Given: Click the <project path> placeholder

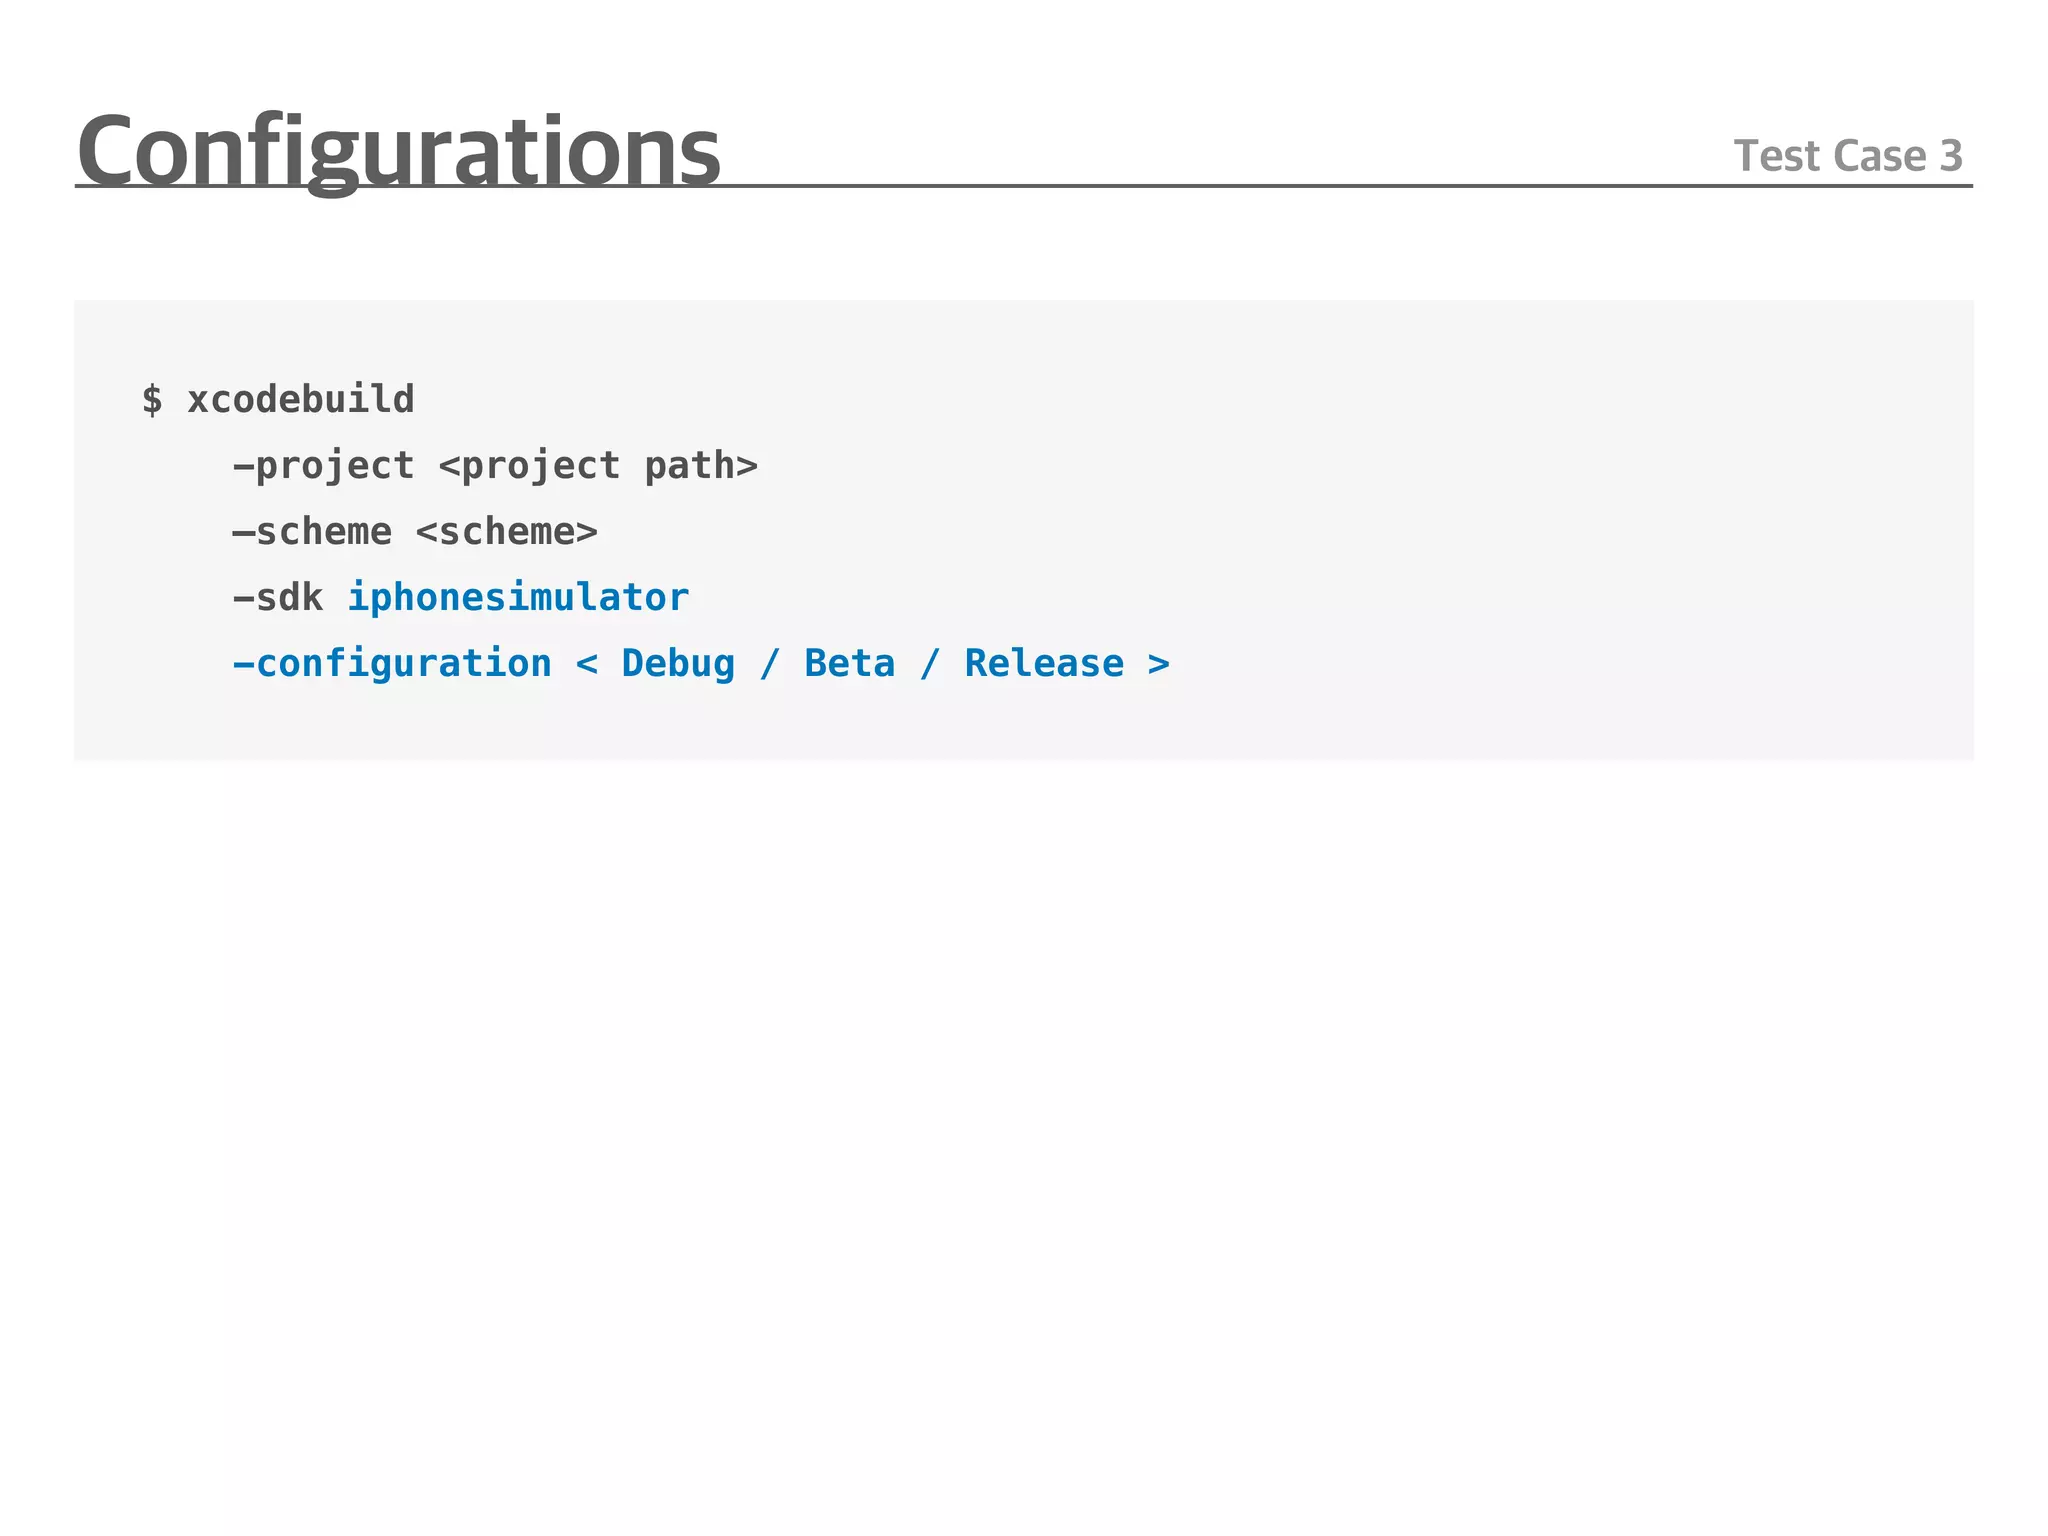Looking at the screenshot, I should pos(598,466).
